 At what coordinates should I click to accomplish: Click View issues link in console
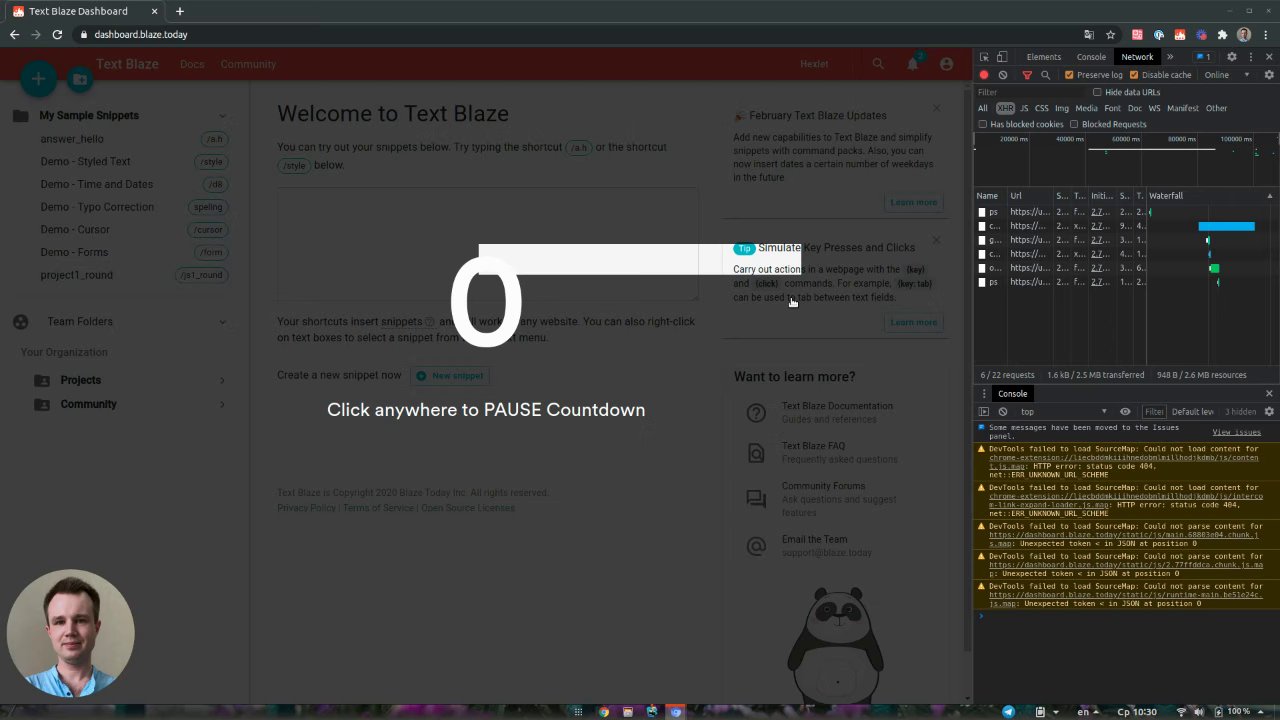1236,432
